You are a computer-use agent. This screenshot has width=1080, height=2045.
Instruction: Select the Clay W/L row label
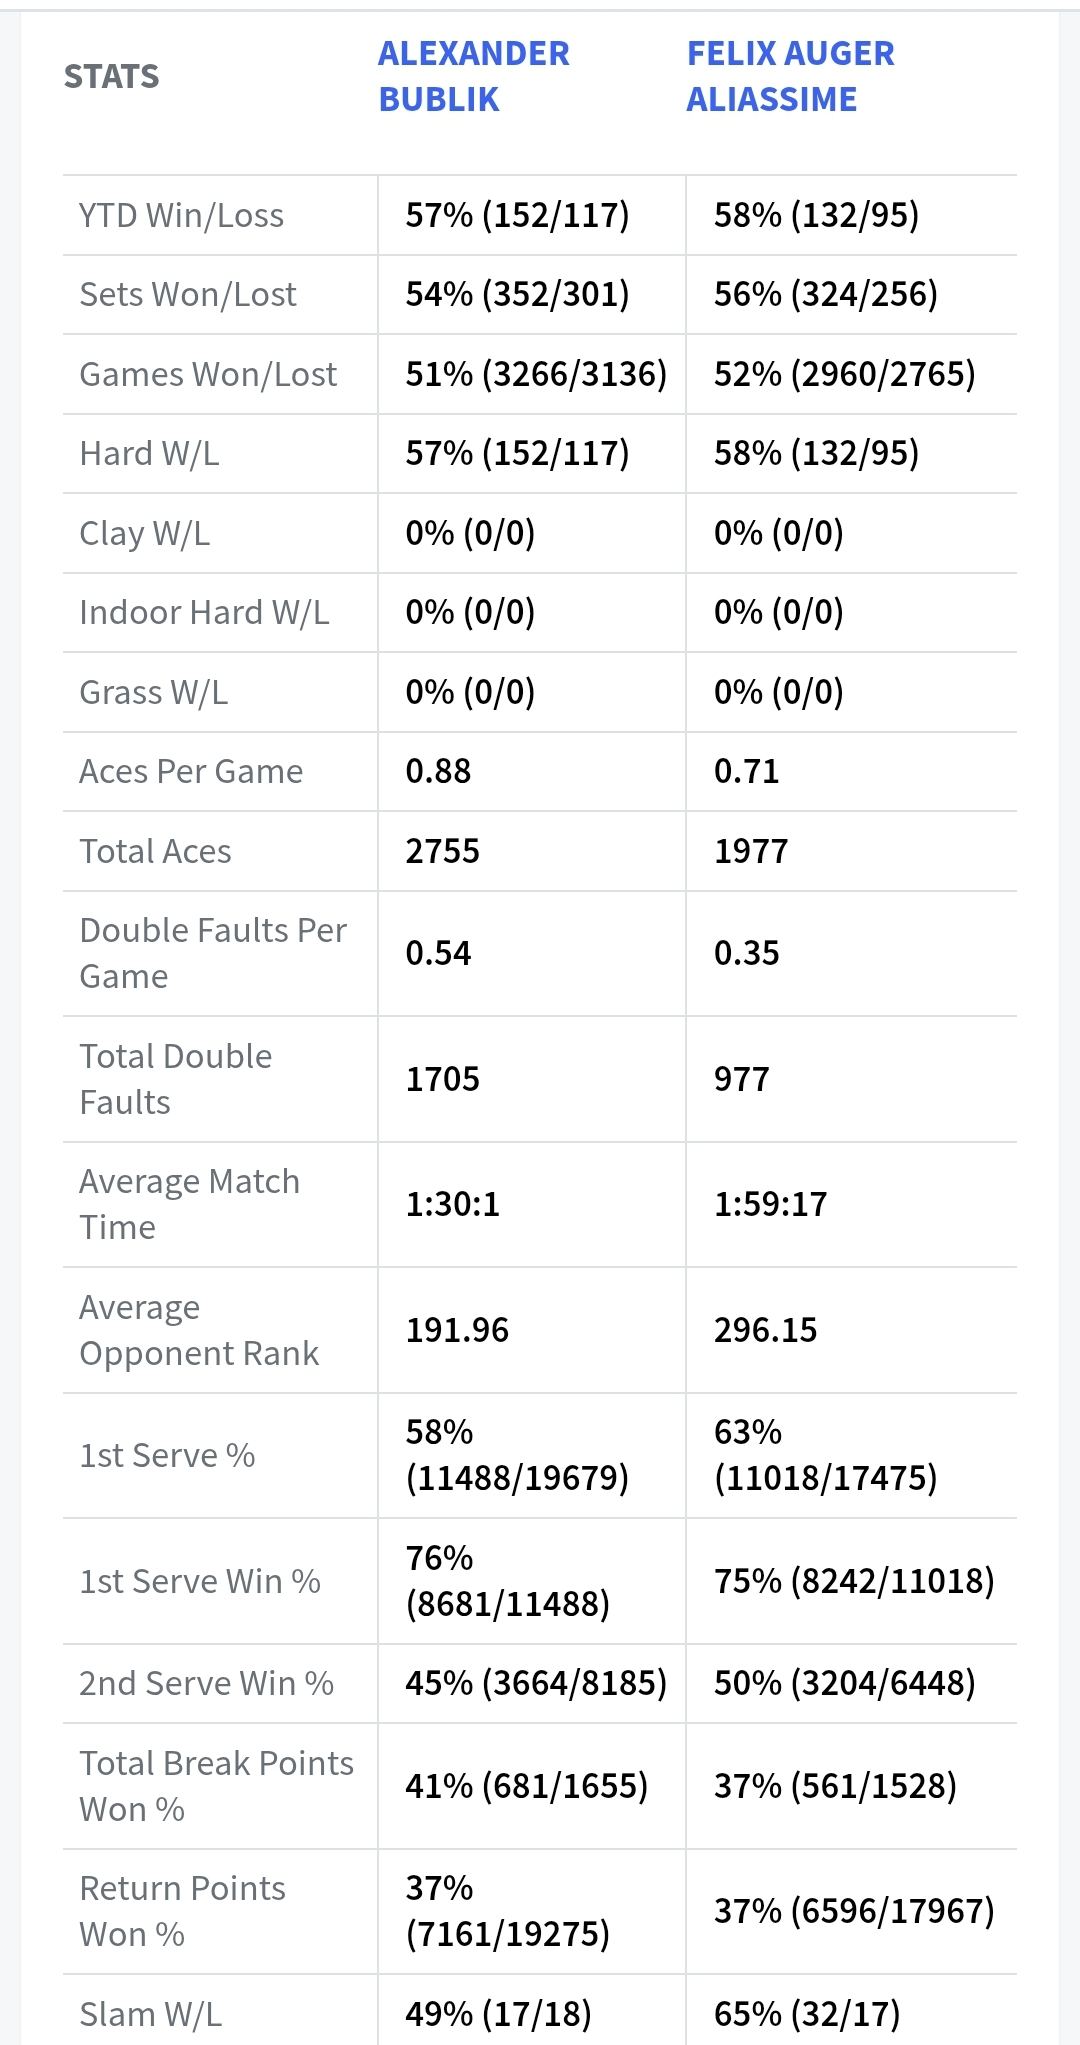(144, 533)
